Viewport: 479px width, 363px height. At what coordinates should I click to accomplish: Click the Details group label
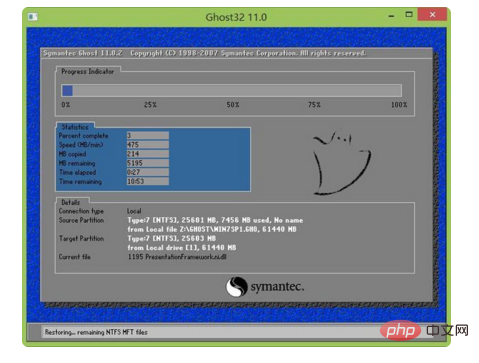click(x=71, y=202)
